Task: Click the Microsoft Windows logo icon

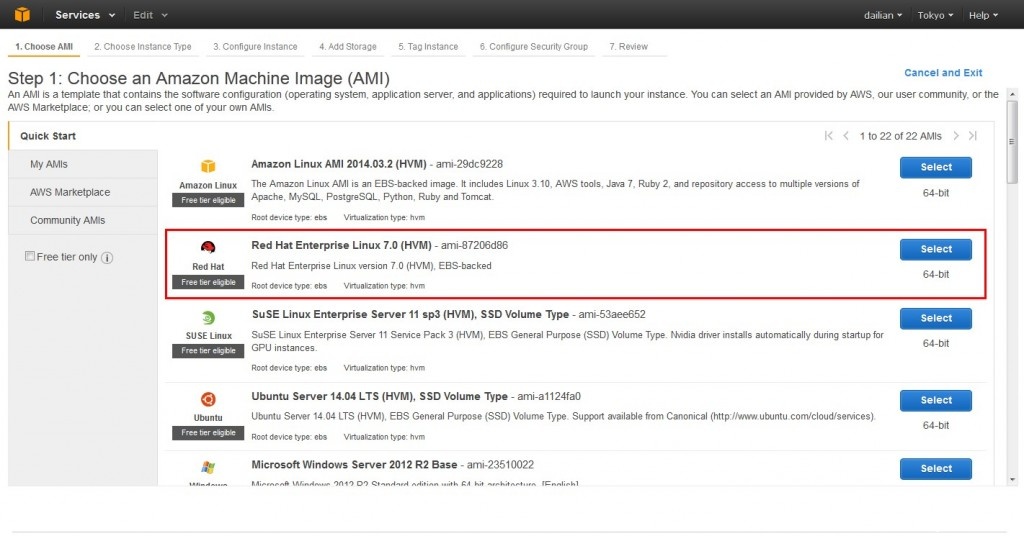Action: tap(208, 468)
